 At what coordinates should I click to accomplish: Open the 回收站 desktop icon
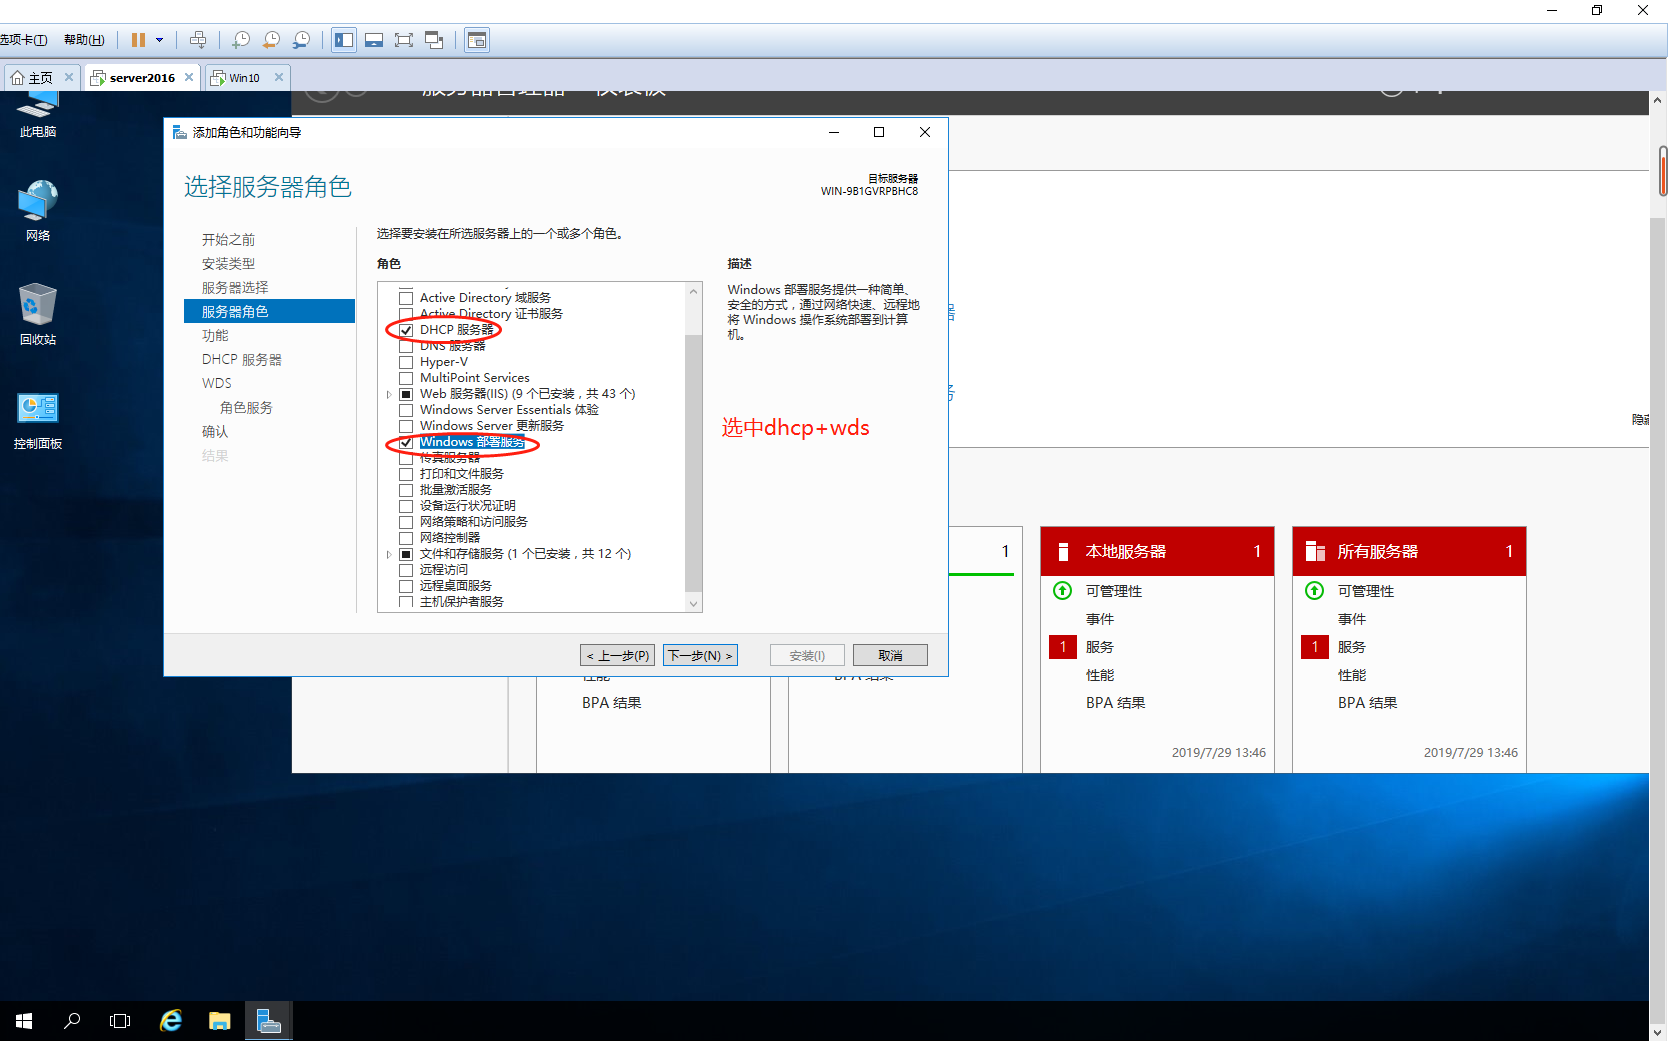click(x=38, y=315)
